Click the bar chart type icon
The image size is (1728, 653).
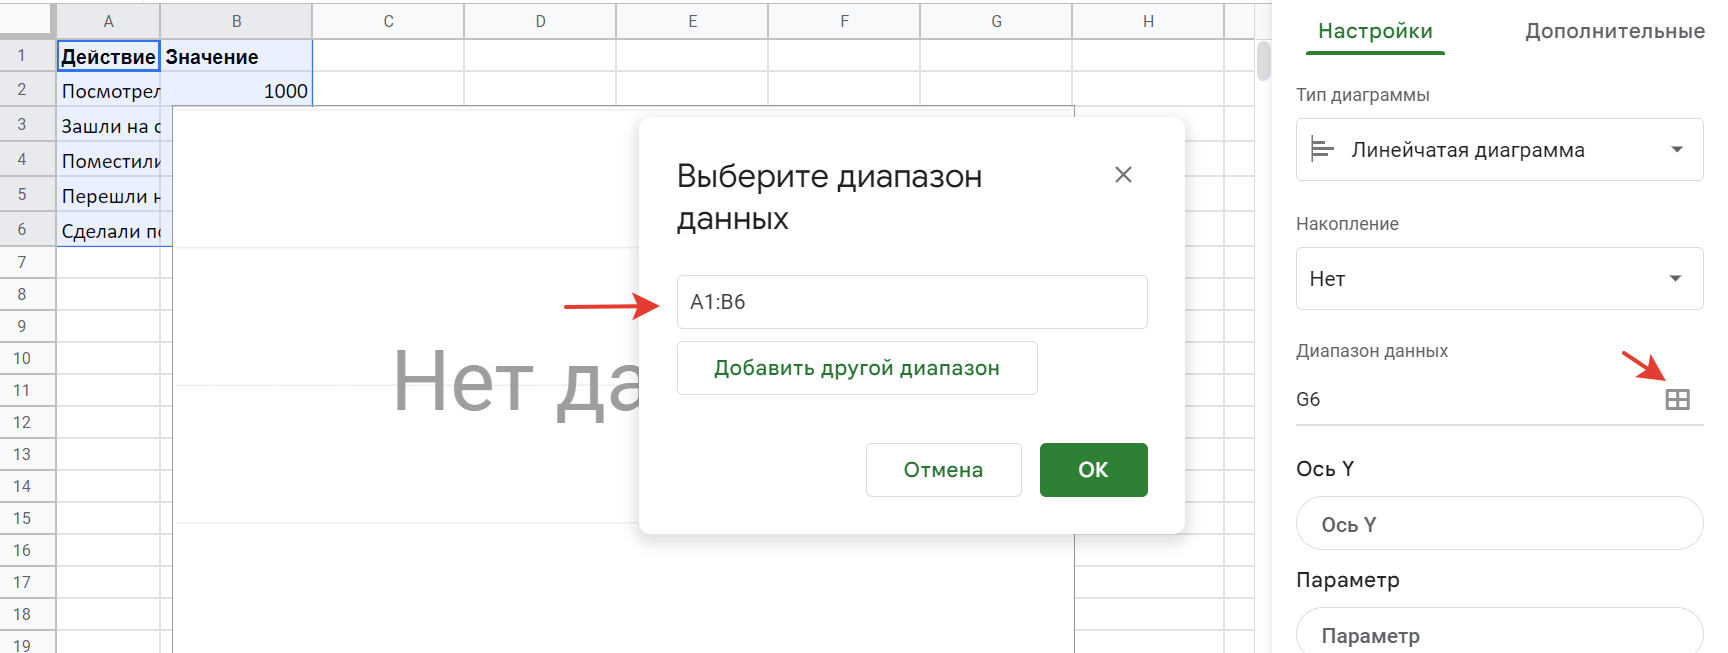click(x=1322, y=150)
